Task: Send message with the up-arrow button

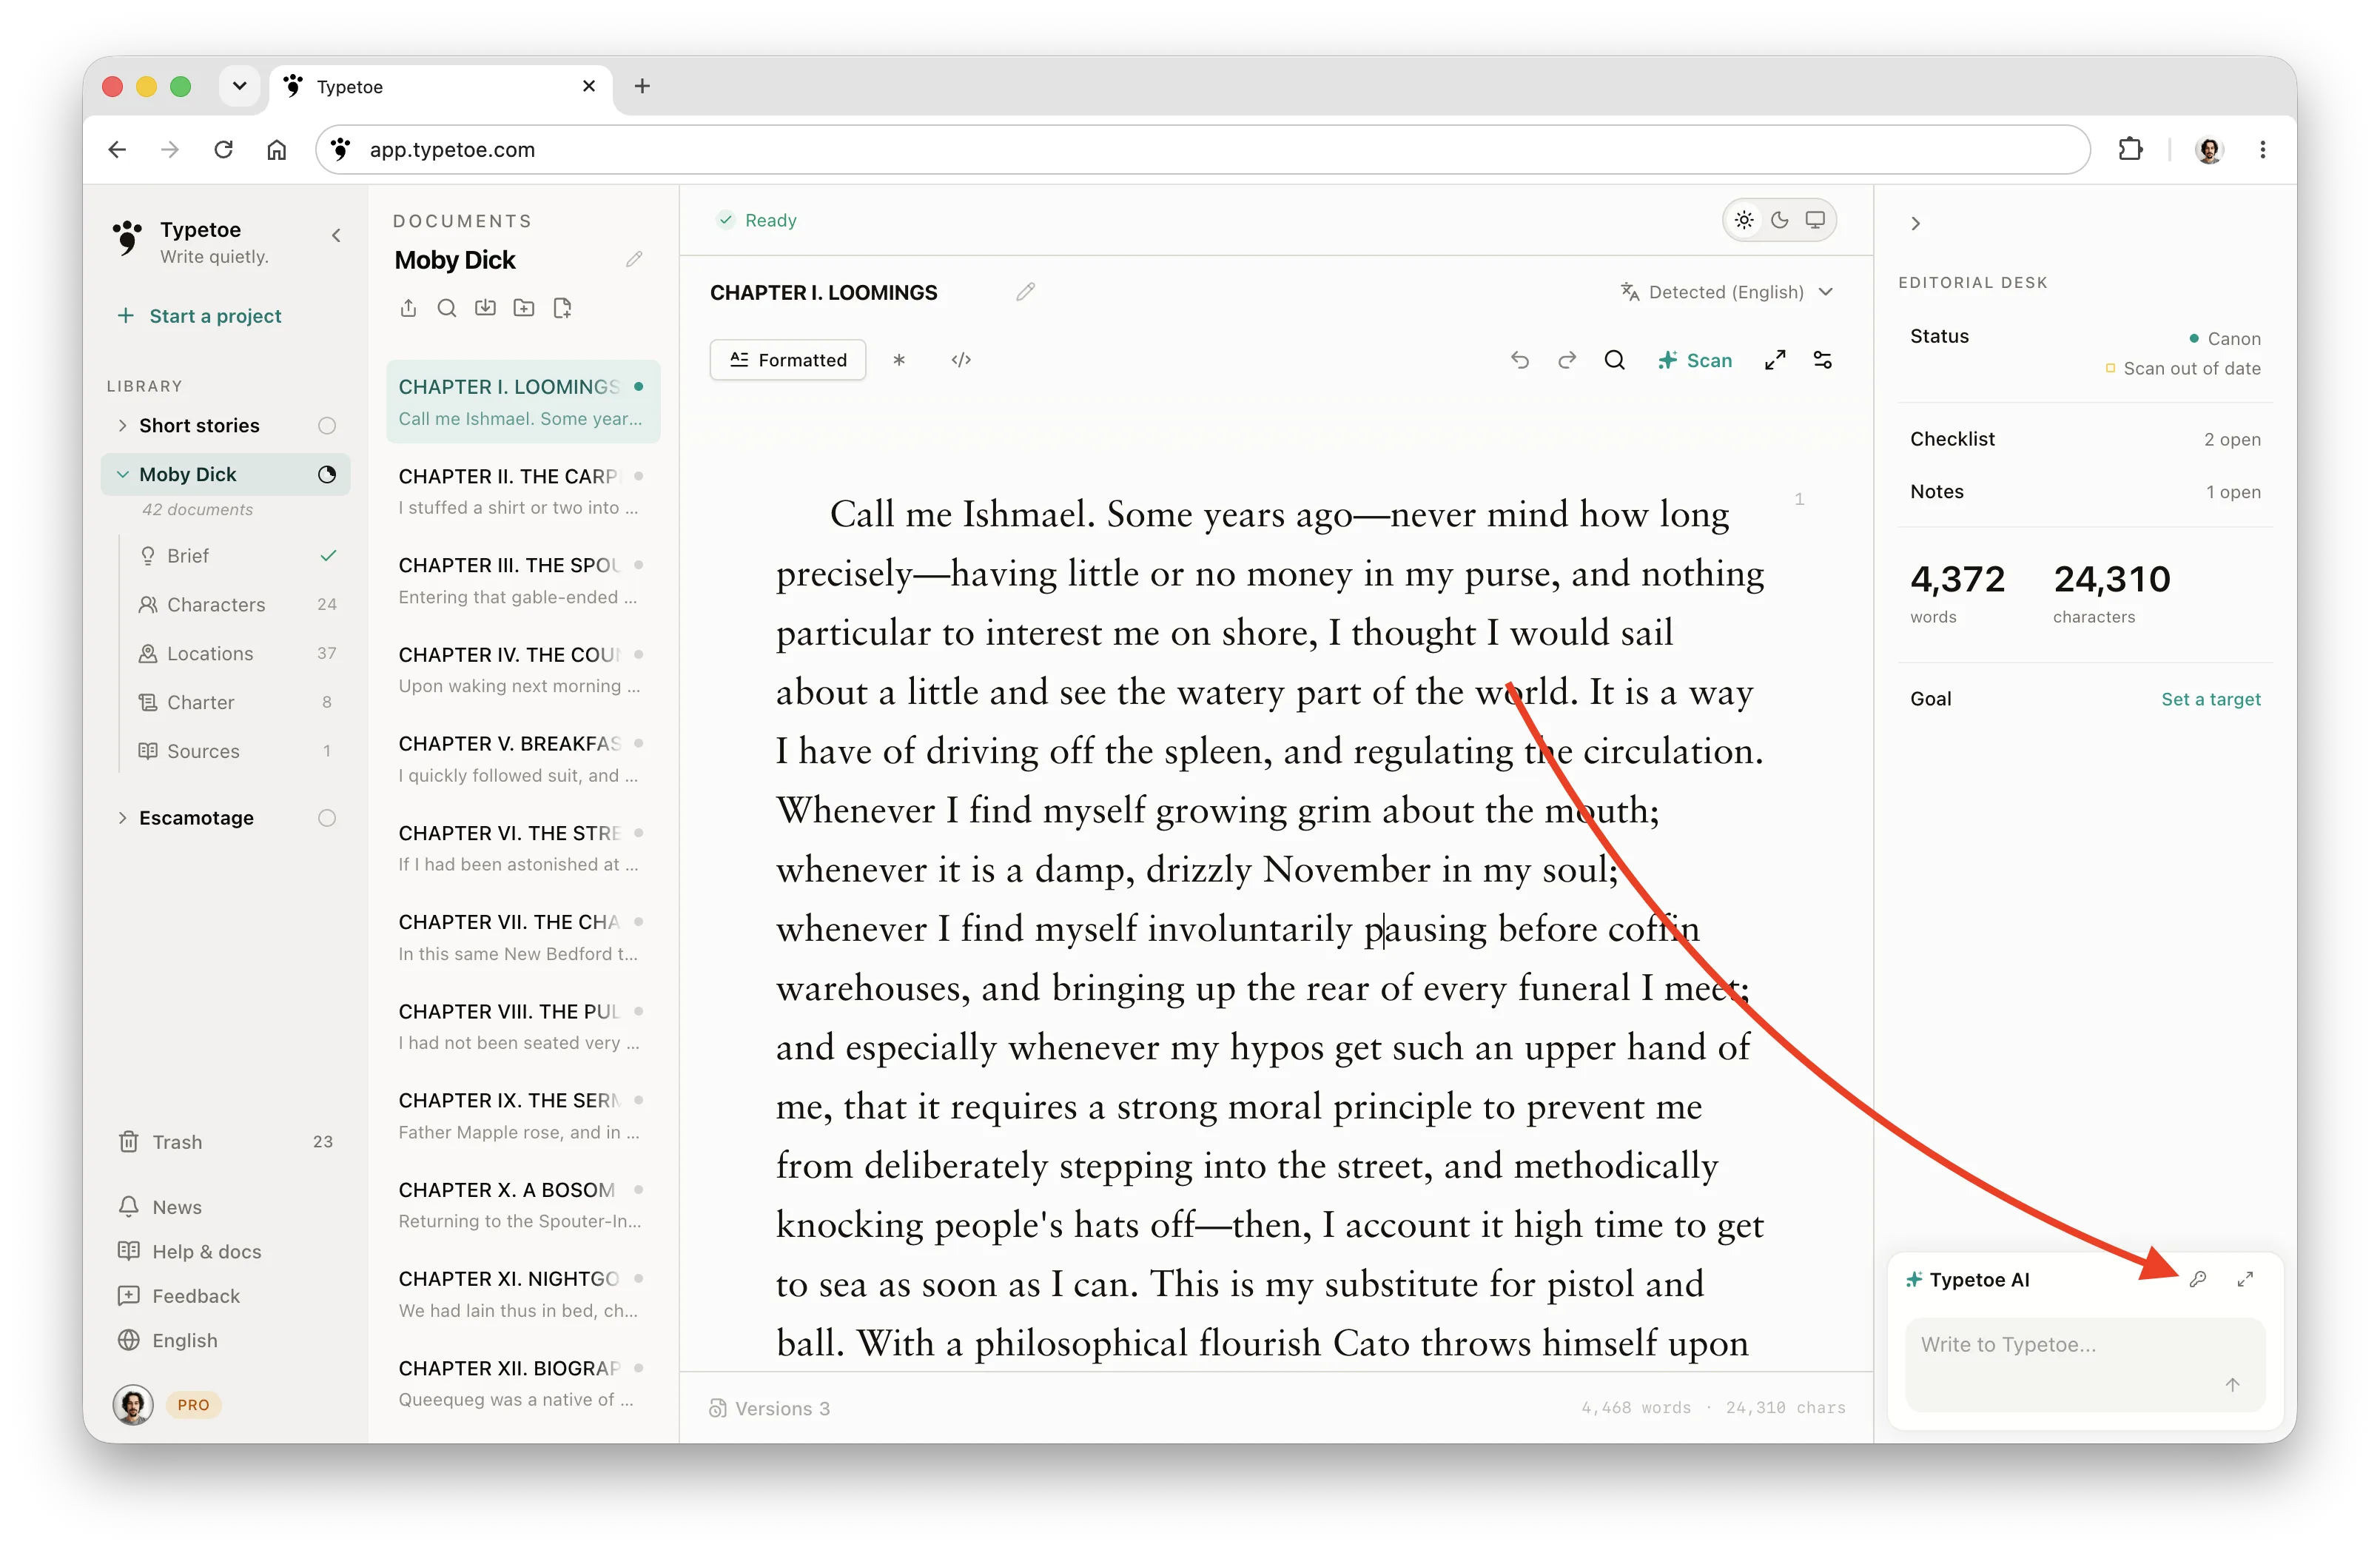Action: 2232,1385
